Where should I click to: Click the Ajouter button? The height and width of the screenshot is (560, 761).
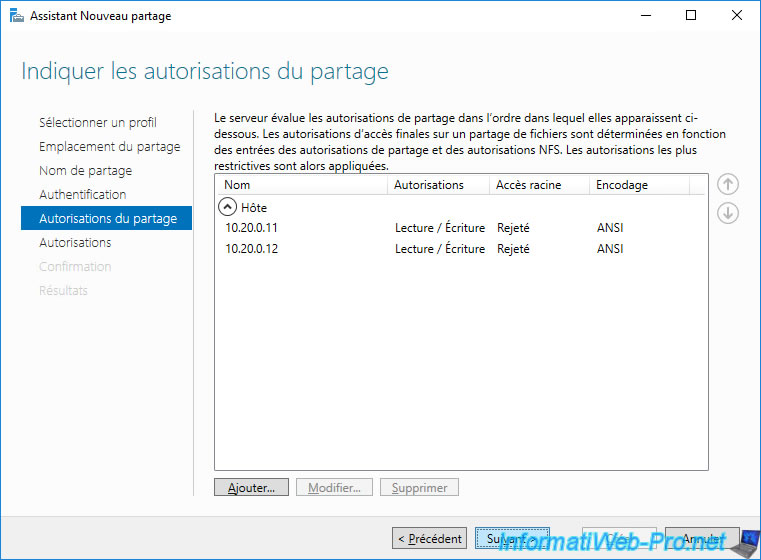pos(251,488)
